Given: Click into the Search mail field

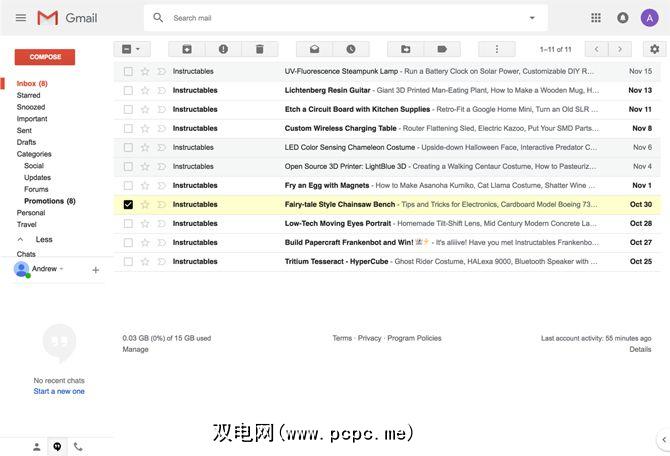Looking at the screenshot, I should pyautogui.click(x=346, y=18).
